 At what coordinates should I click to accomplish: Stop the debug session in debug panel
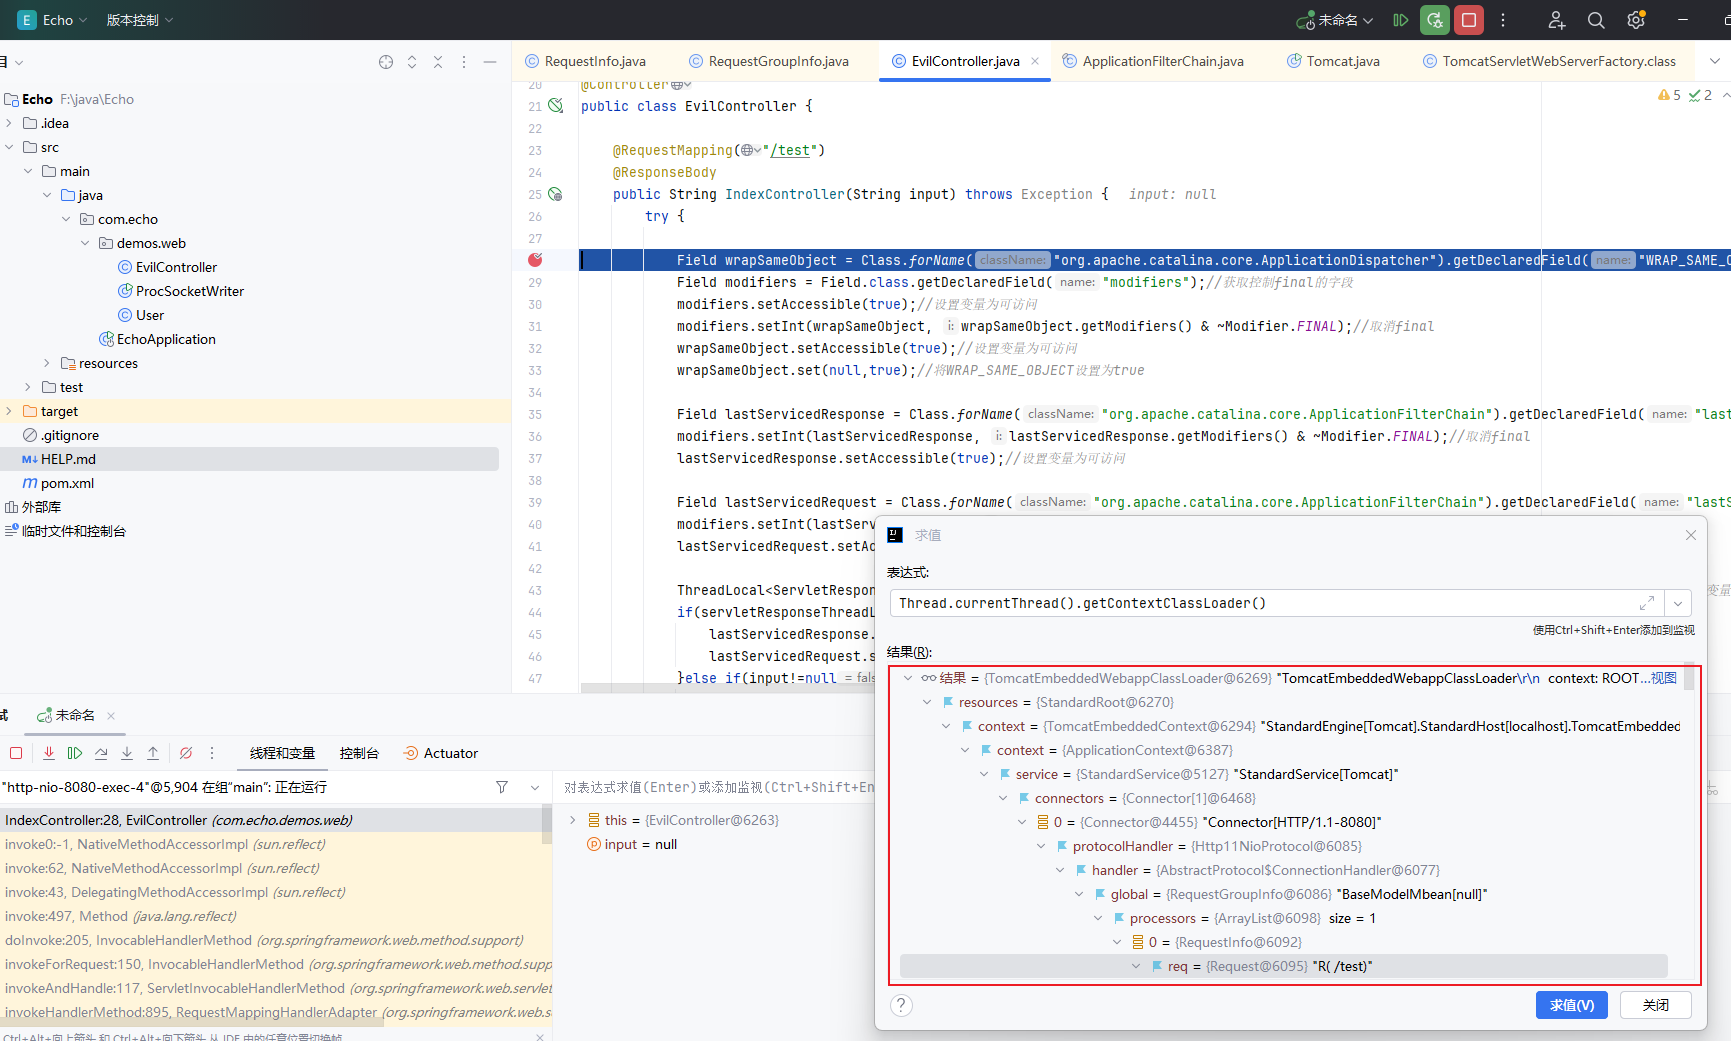click(16, 753)
